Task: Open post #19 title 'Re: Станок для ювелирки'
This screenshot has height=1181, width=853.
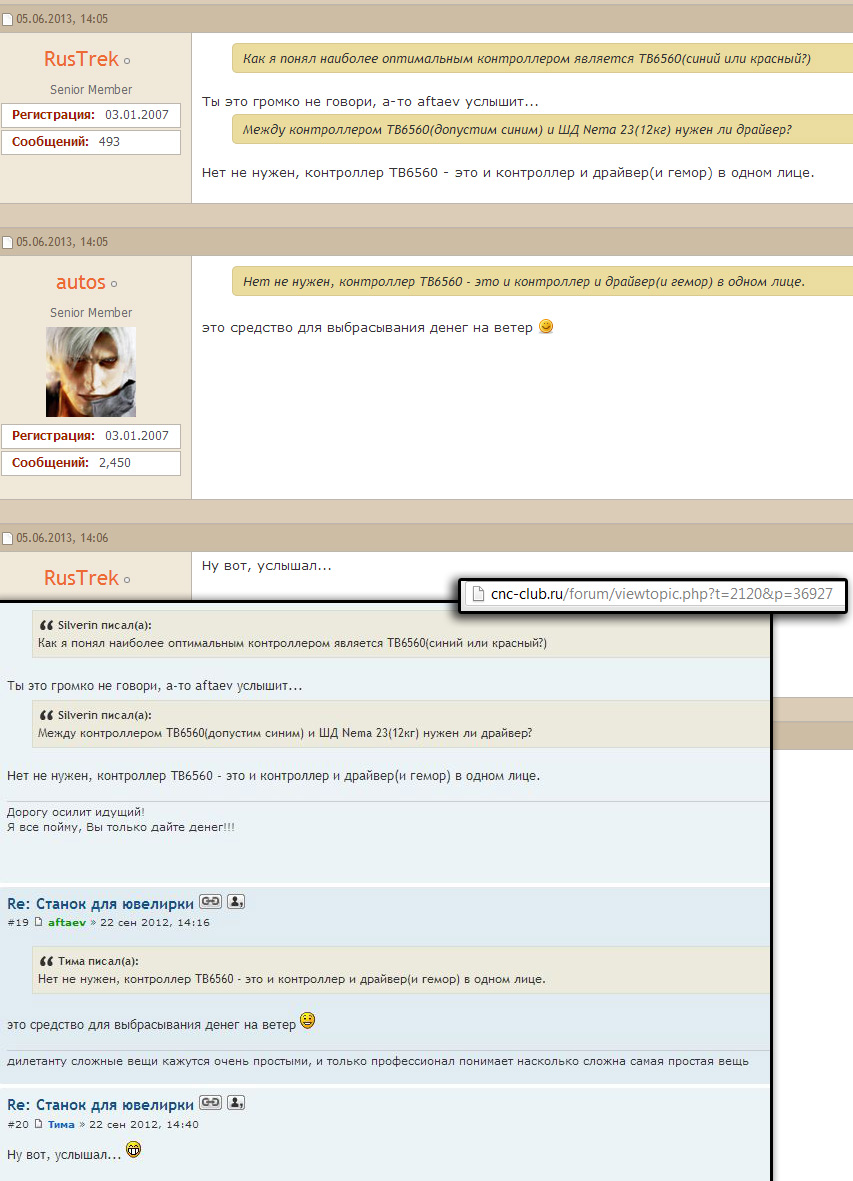Action: [100, 904]
